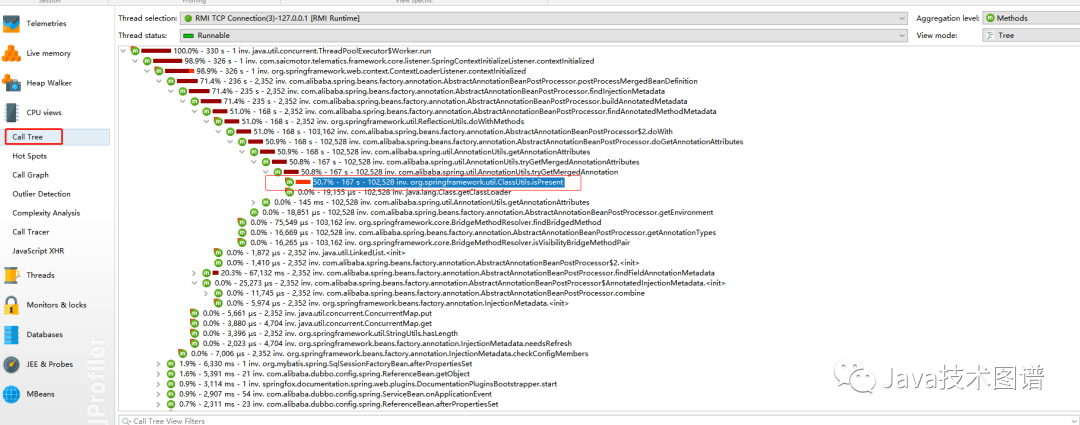Click the Tree view mode icon
The image size is (1080, 425).
990,35
